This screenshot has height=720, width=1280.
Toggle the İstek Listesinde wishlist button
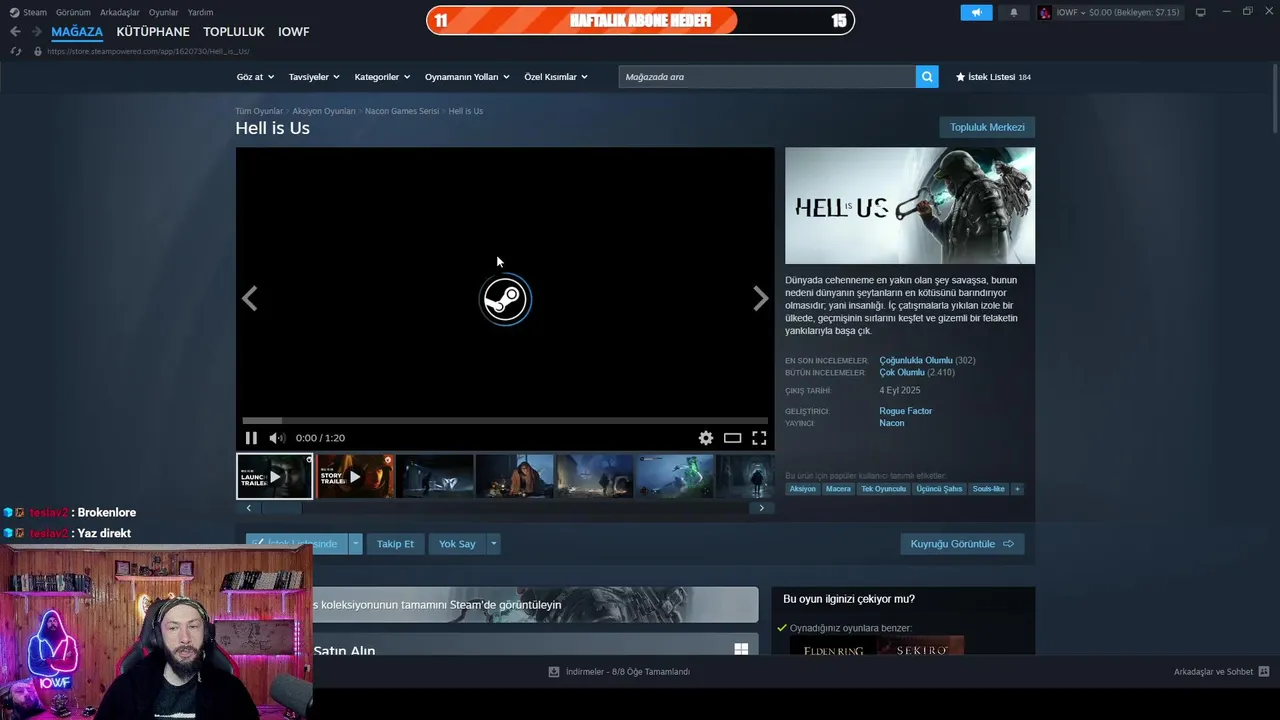point(297,544)
